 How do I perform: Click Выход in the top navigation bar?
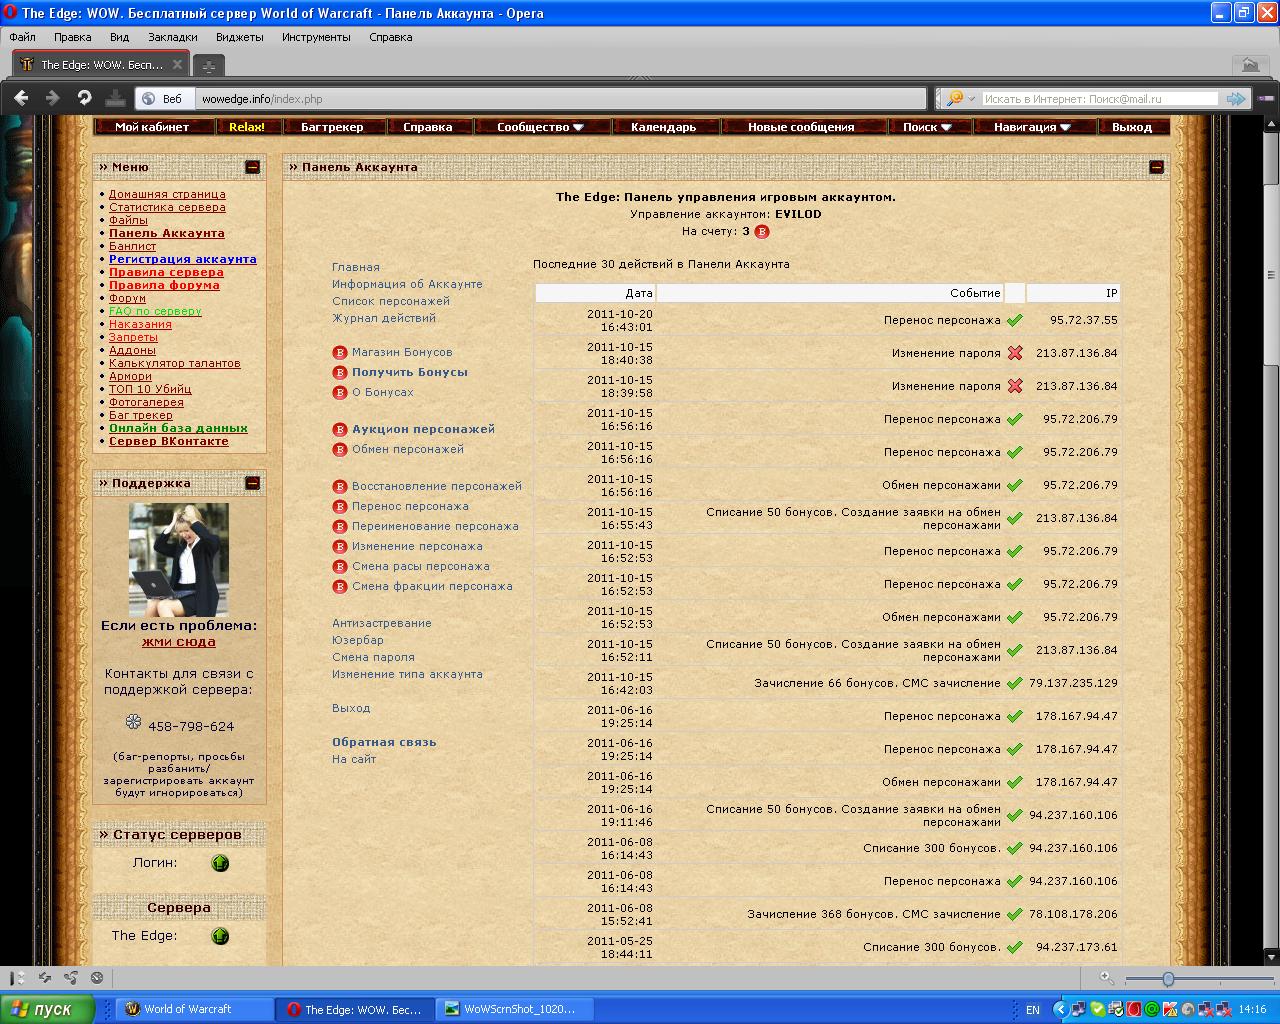tap(1132, 127)
